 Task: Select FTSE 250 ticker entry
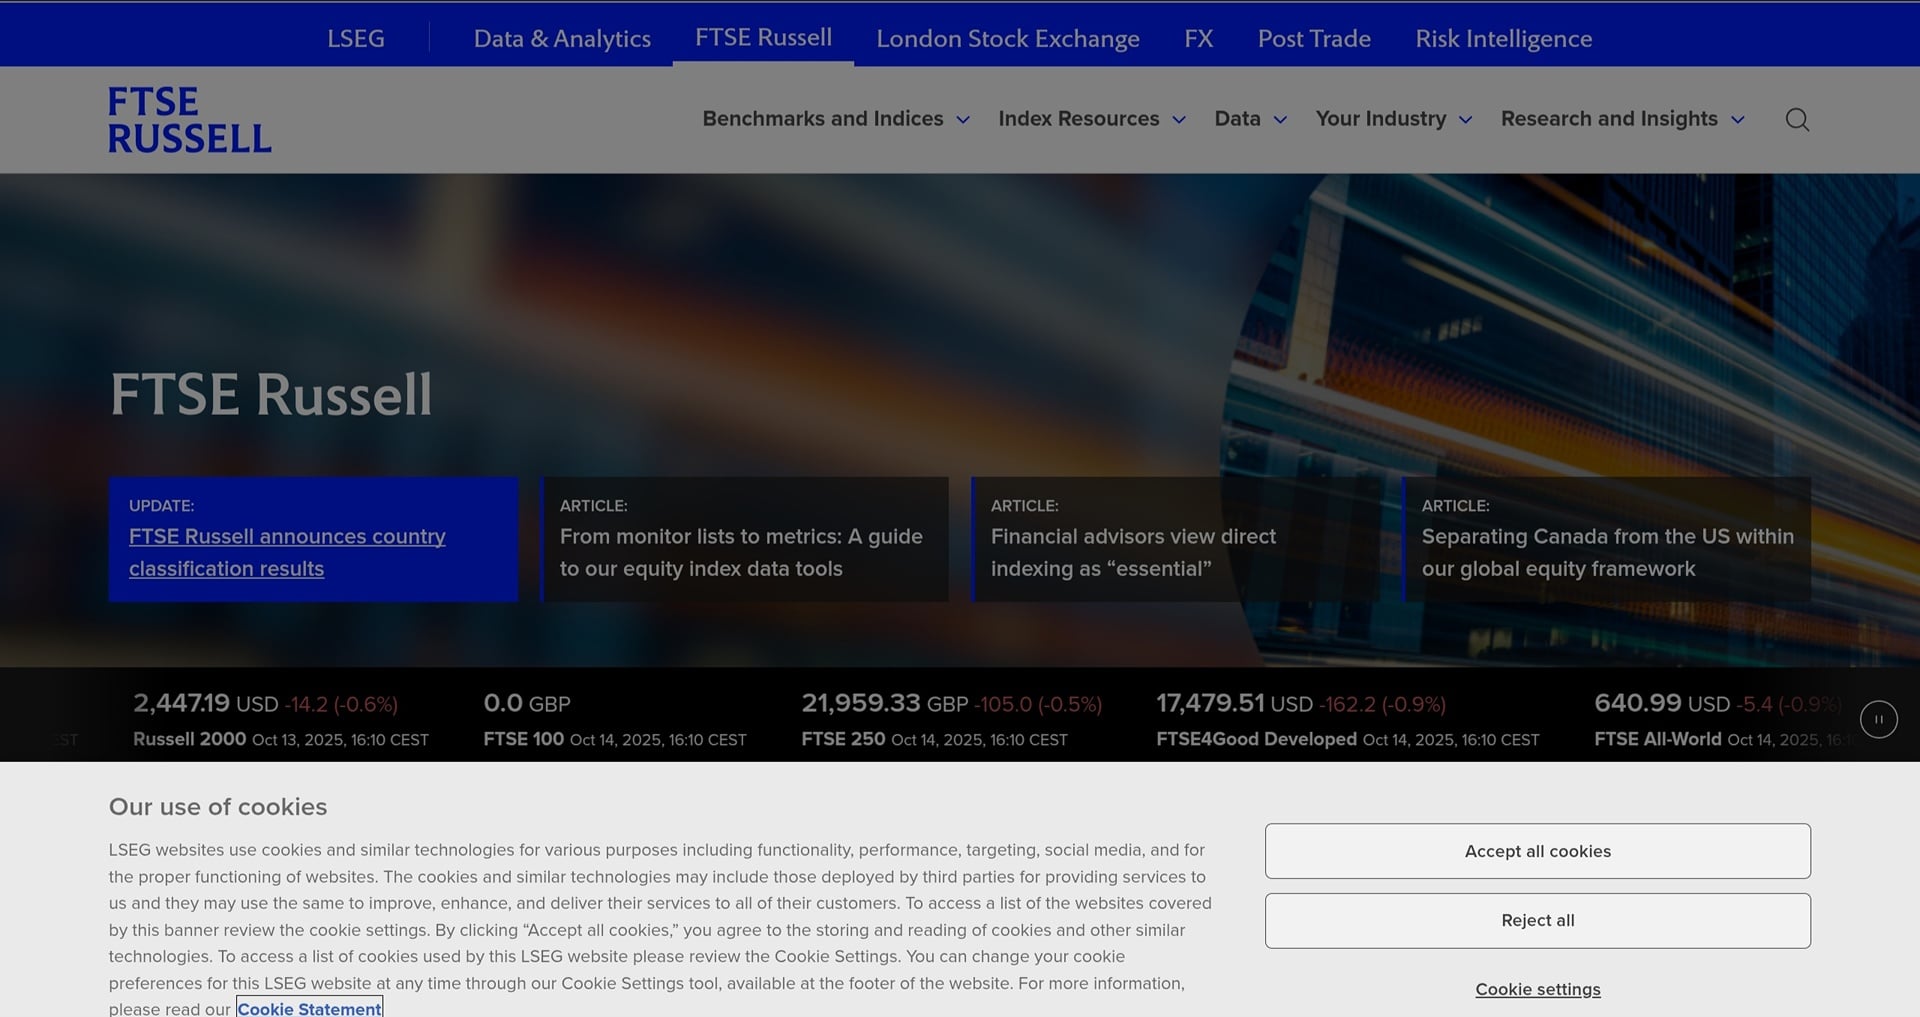(x=951, y=720)
